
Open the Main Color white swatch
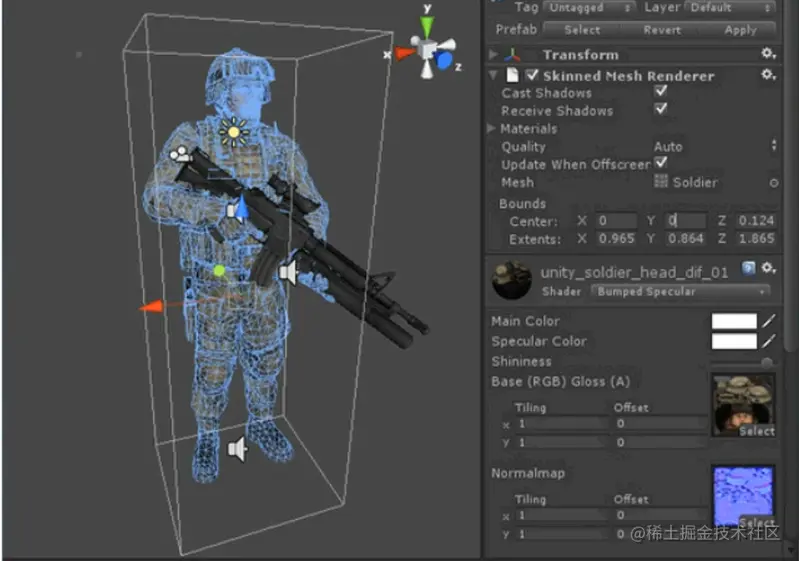734,321
